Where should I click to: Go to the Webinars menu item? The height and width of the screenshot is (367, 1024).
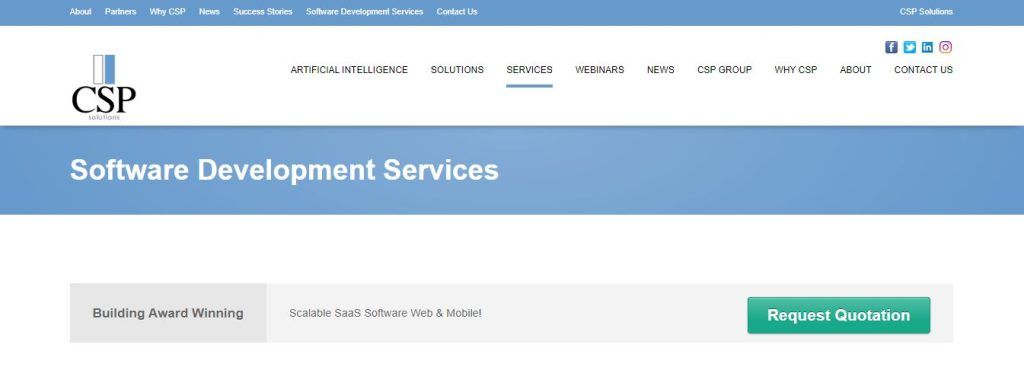(x=600, y=70)
